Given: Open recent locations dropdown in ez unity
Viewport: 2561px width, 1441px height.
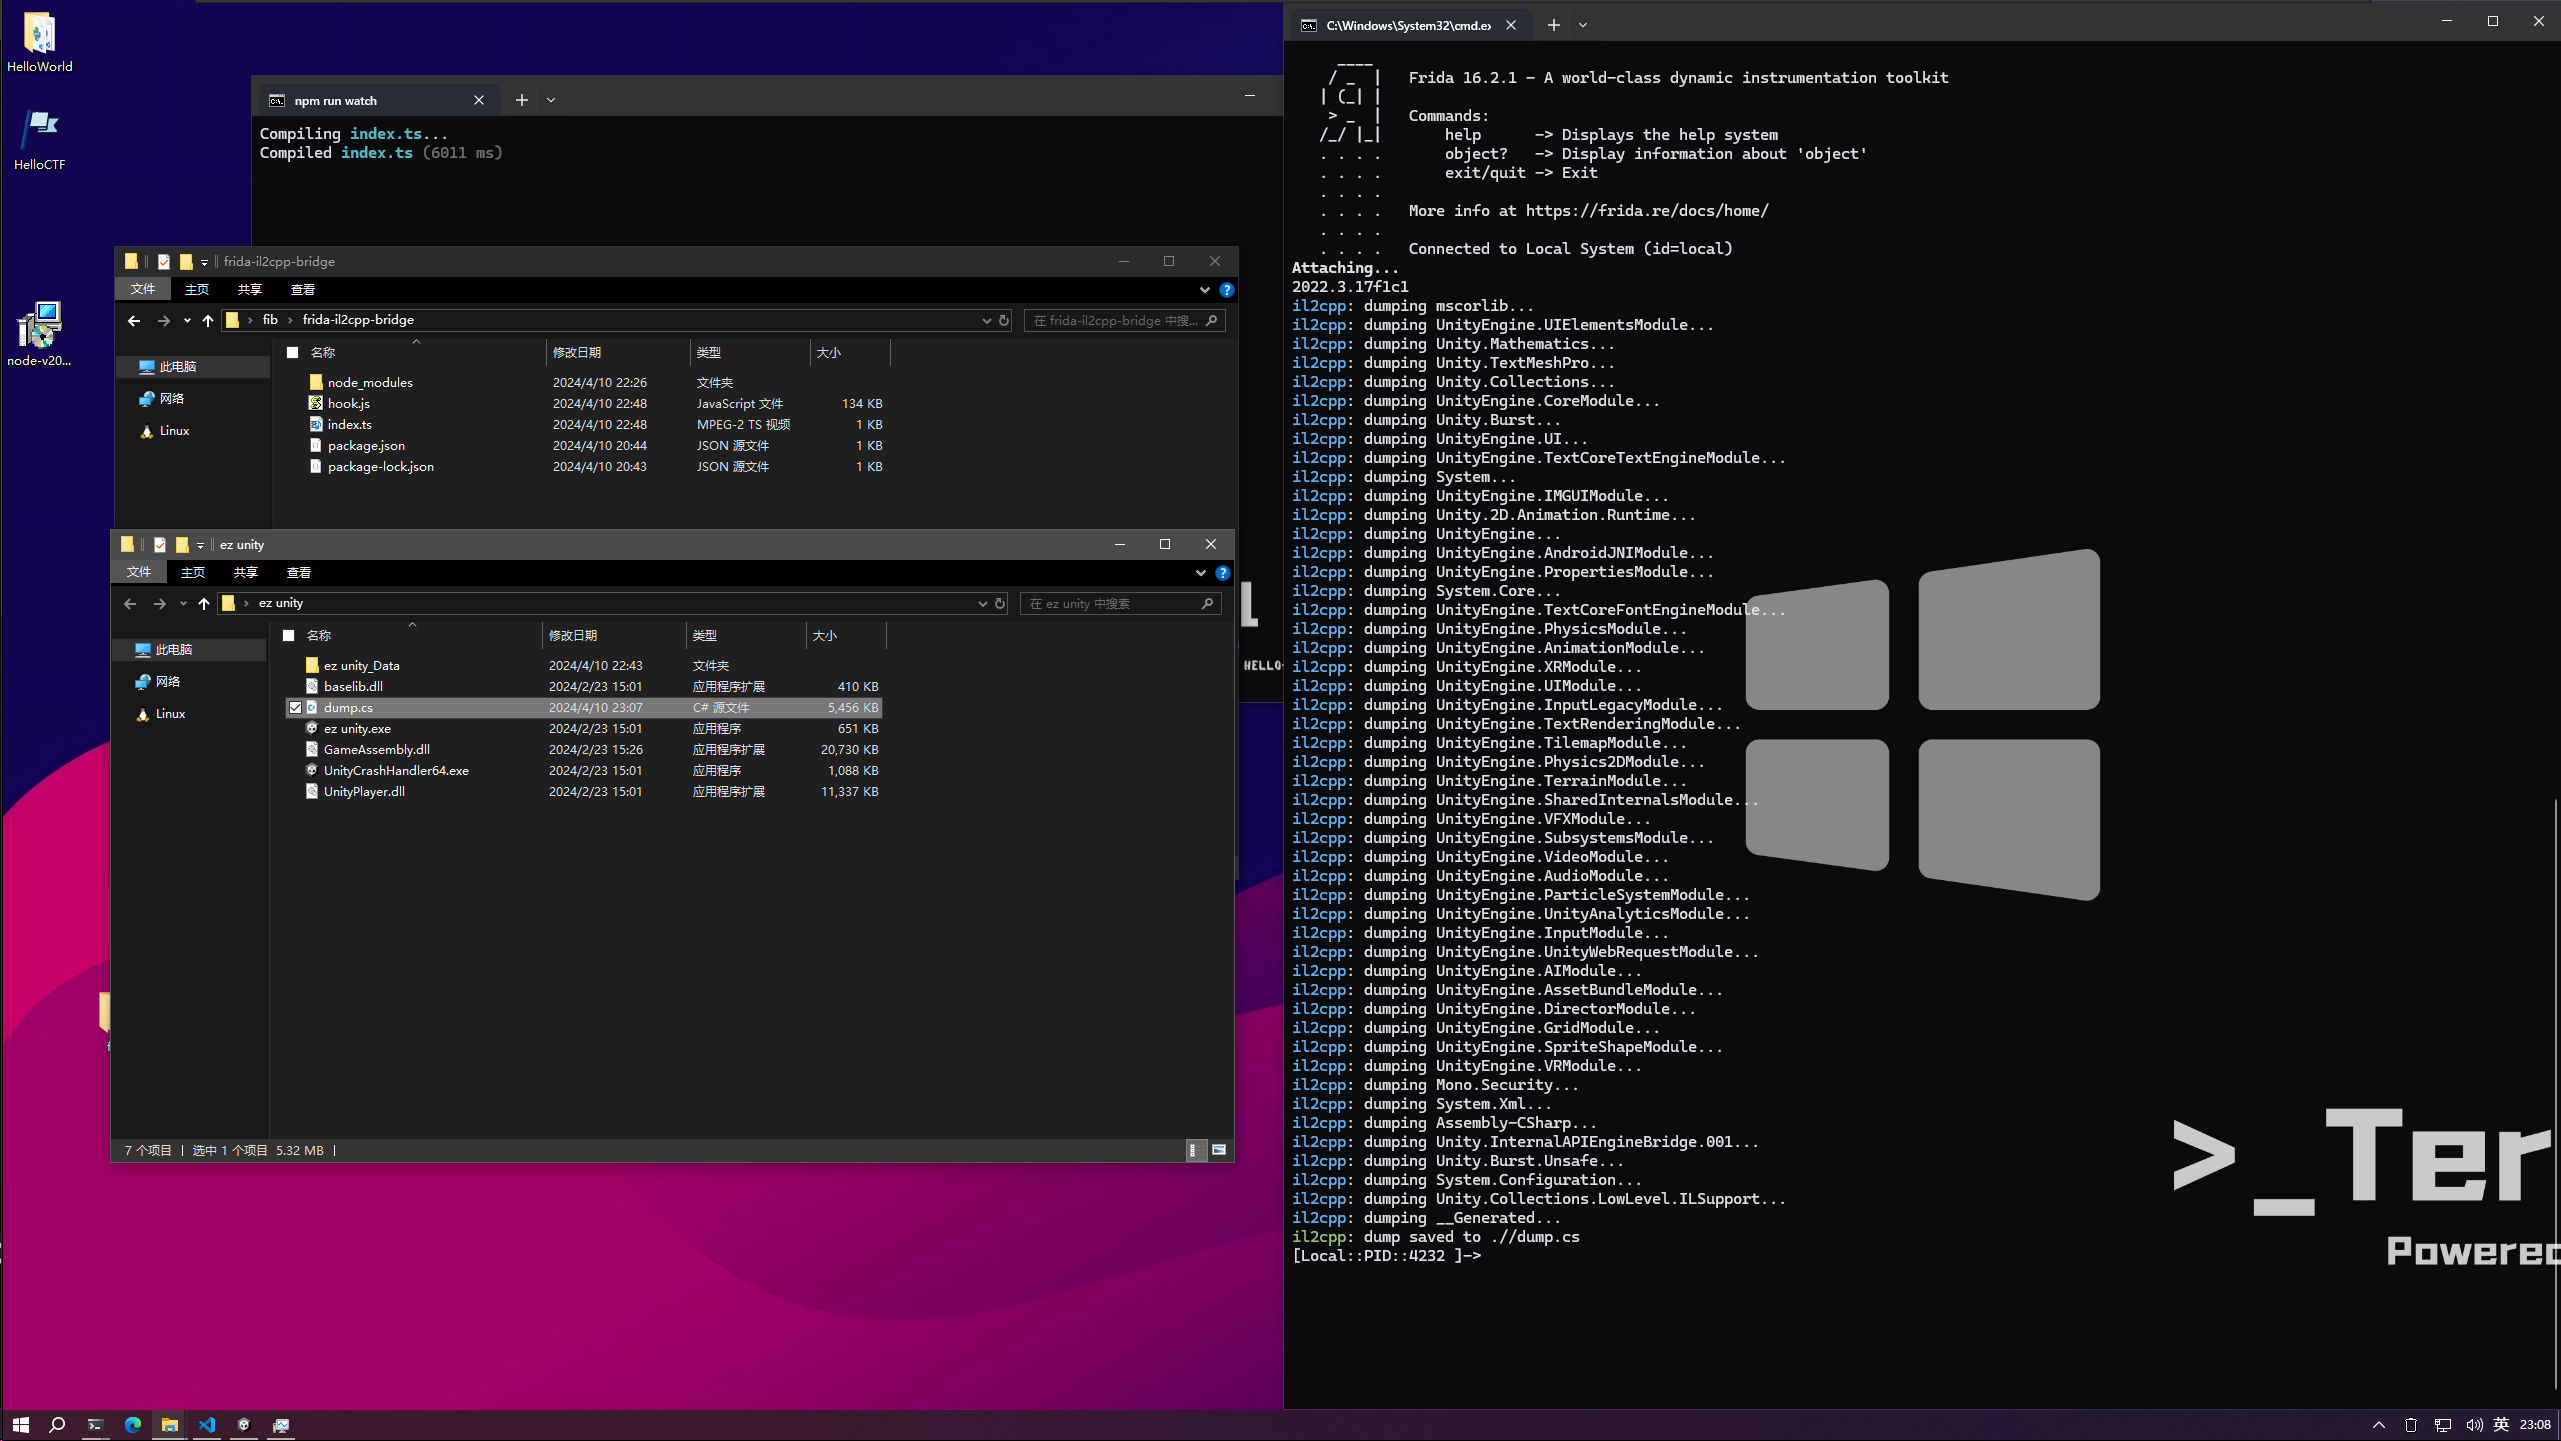Looking at the screenshot, I should (x=183, y=604).
